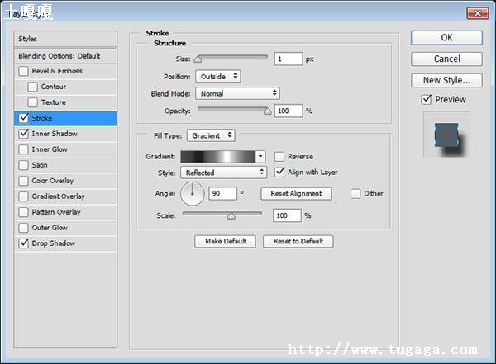Click the Angle dial control
Image resolution: width=496 pixels, height=364 pixels.
[x=192, y=194]
